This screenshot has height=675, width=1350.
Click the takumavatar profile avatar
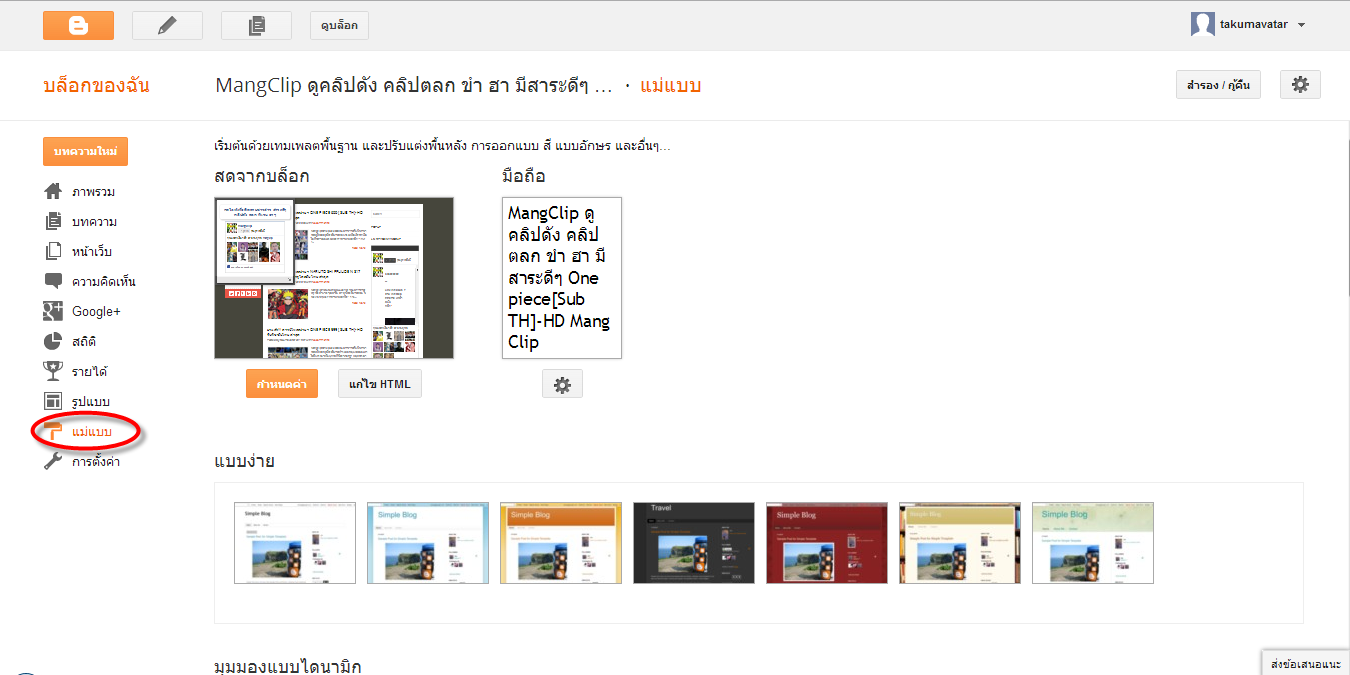[x=1203, y=25]
